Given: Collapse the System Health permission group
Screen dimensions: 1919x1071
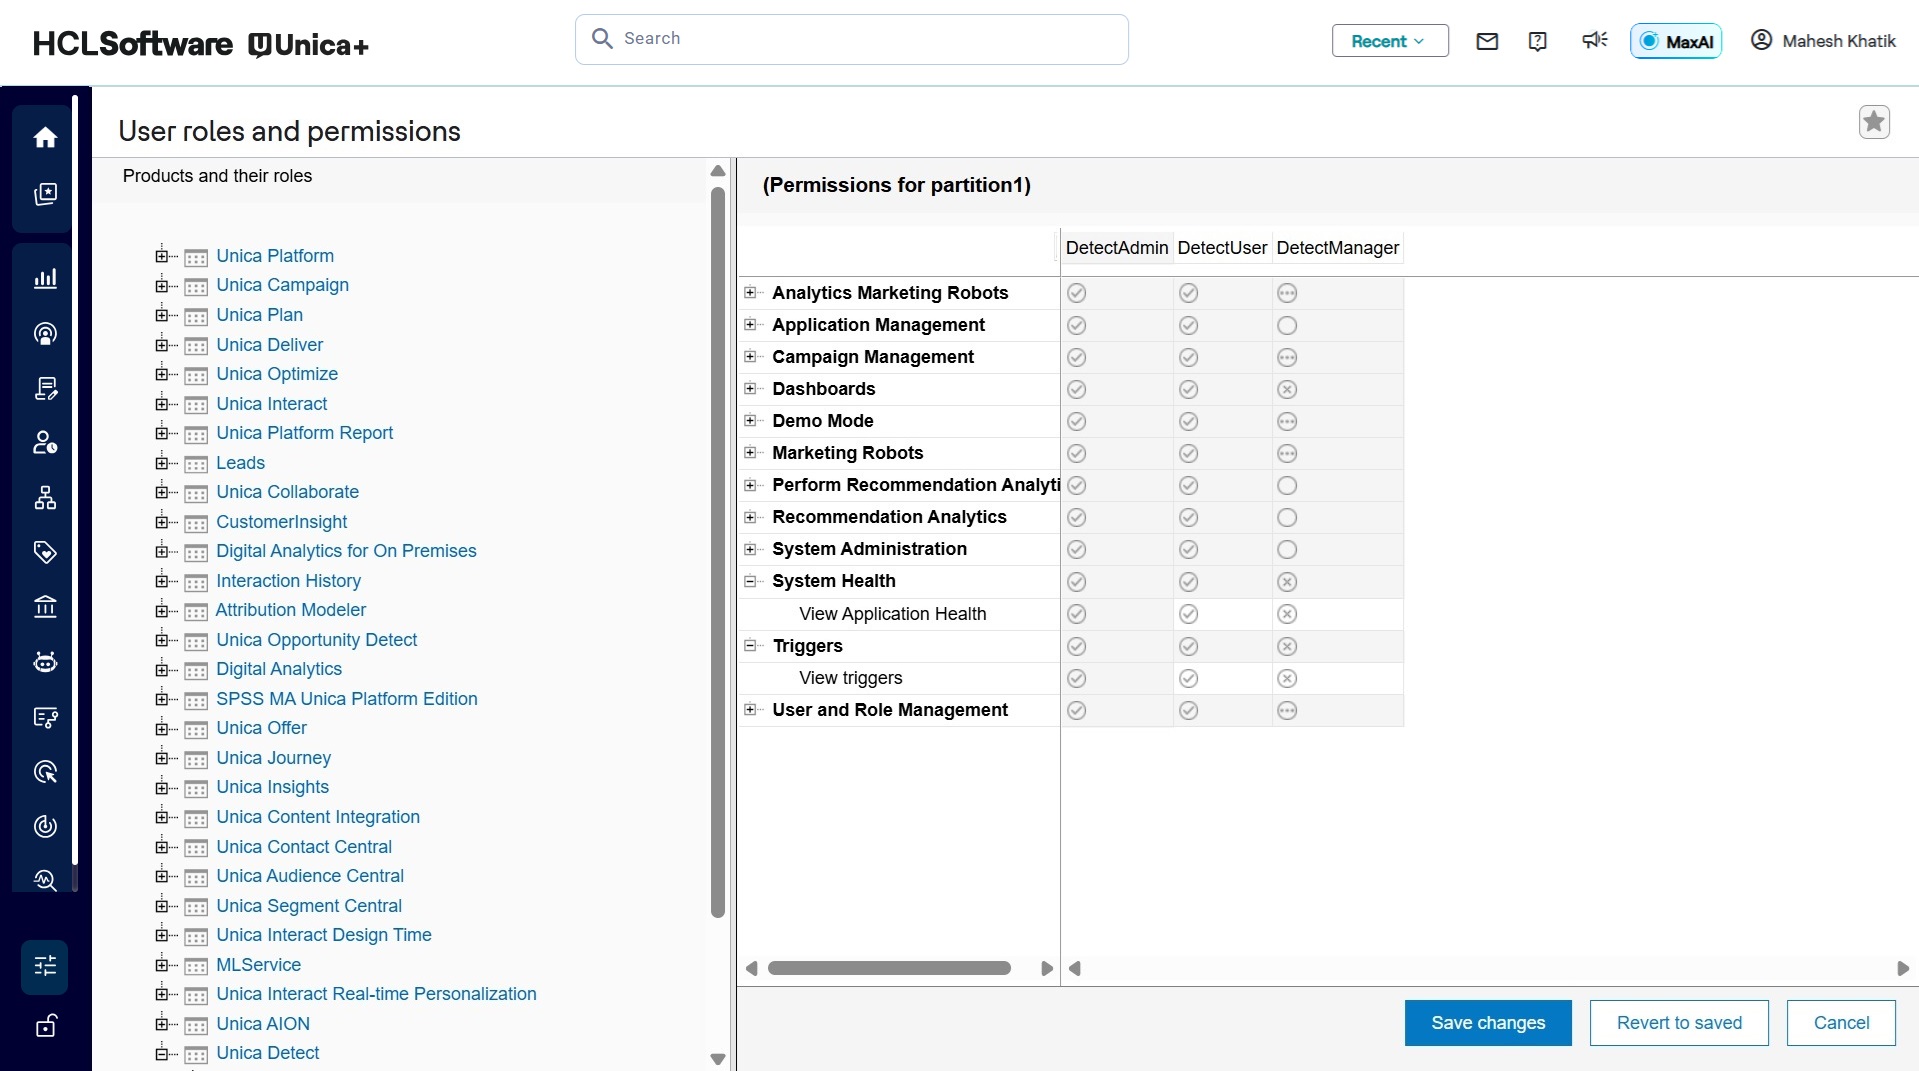Looking at the screenshot, I should coord(750,581).
